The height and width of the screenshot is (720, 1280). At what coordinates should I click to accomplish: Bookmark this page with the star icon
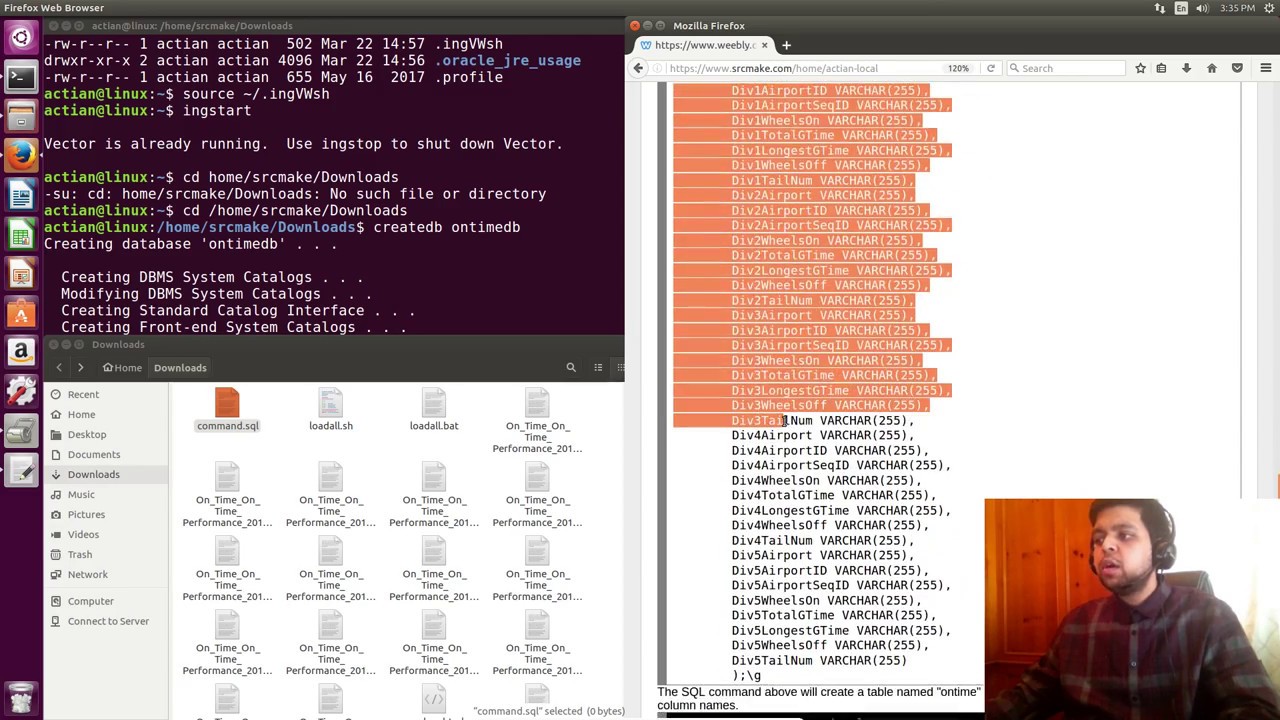(x=1140, y=68)
